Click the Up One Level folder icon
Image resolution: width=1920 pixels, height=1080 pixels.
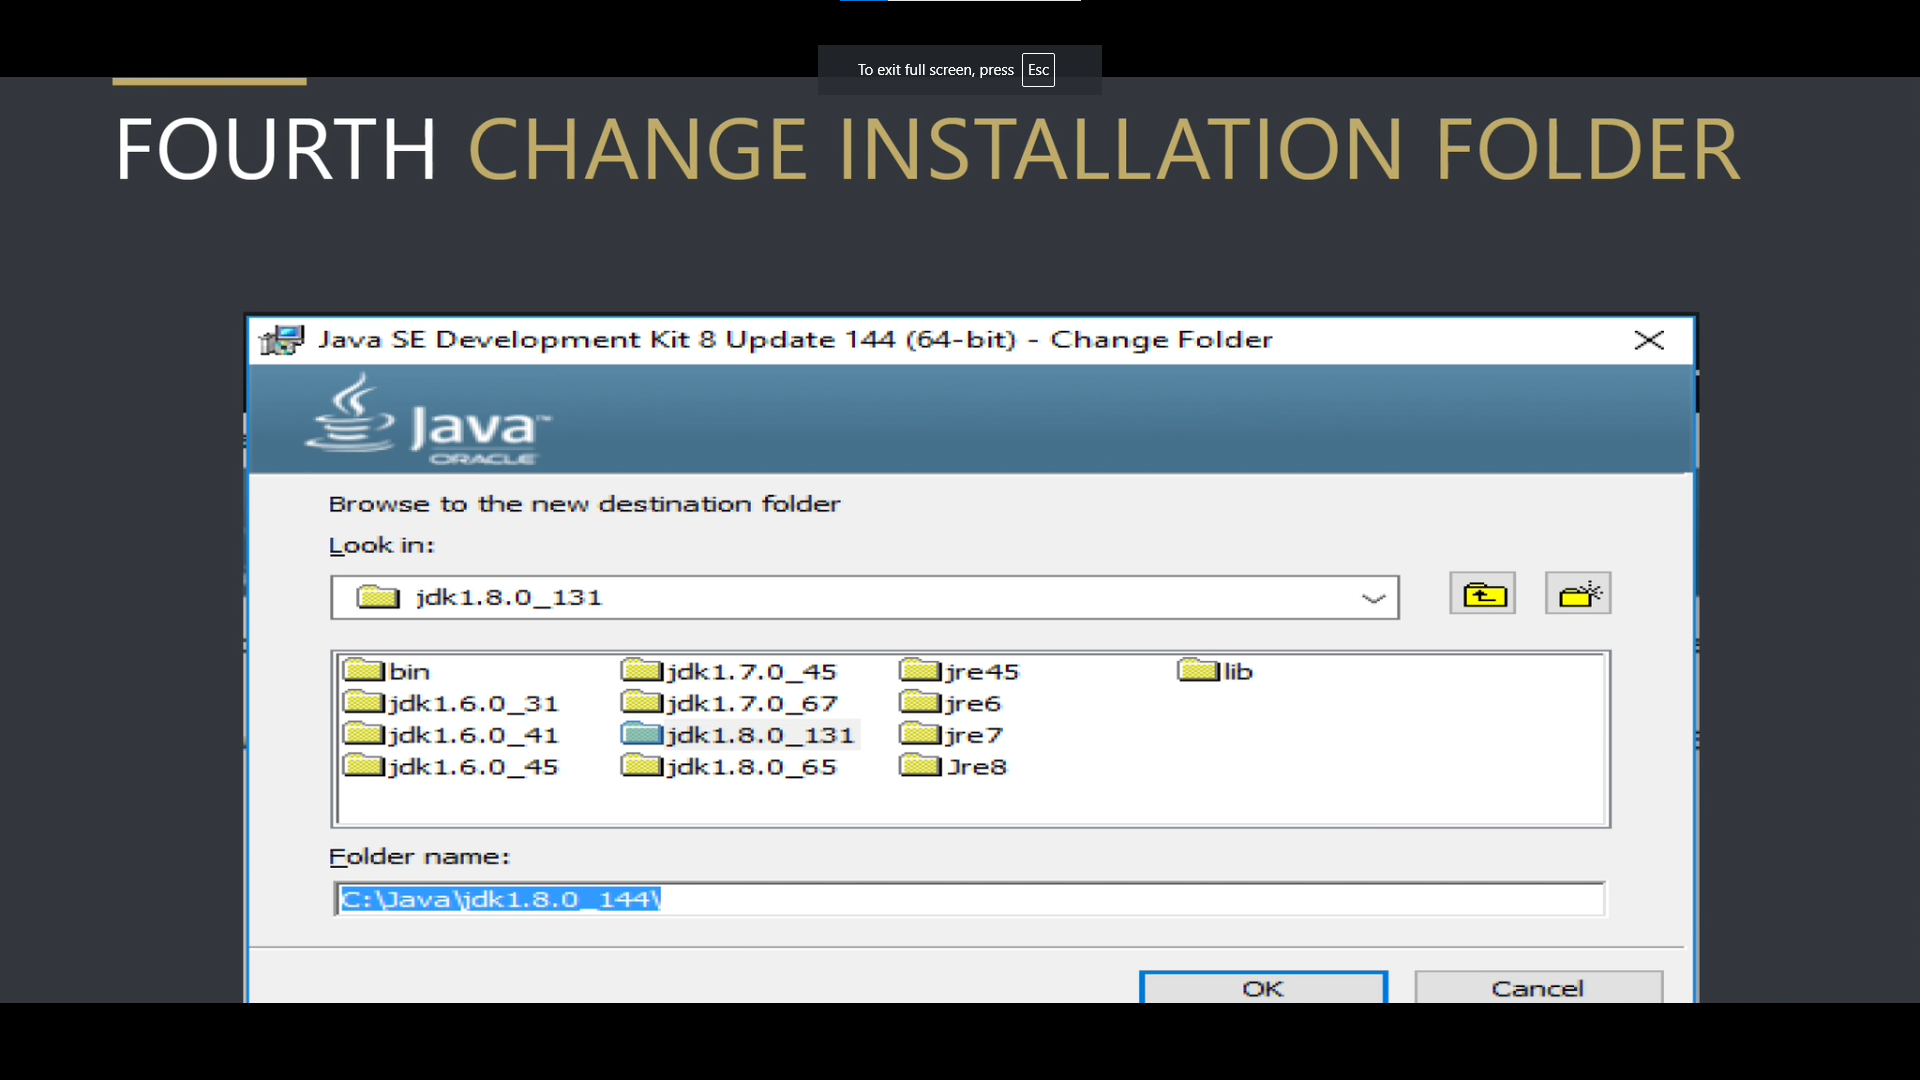1483,592
